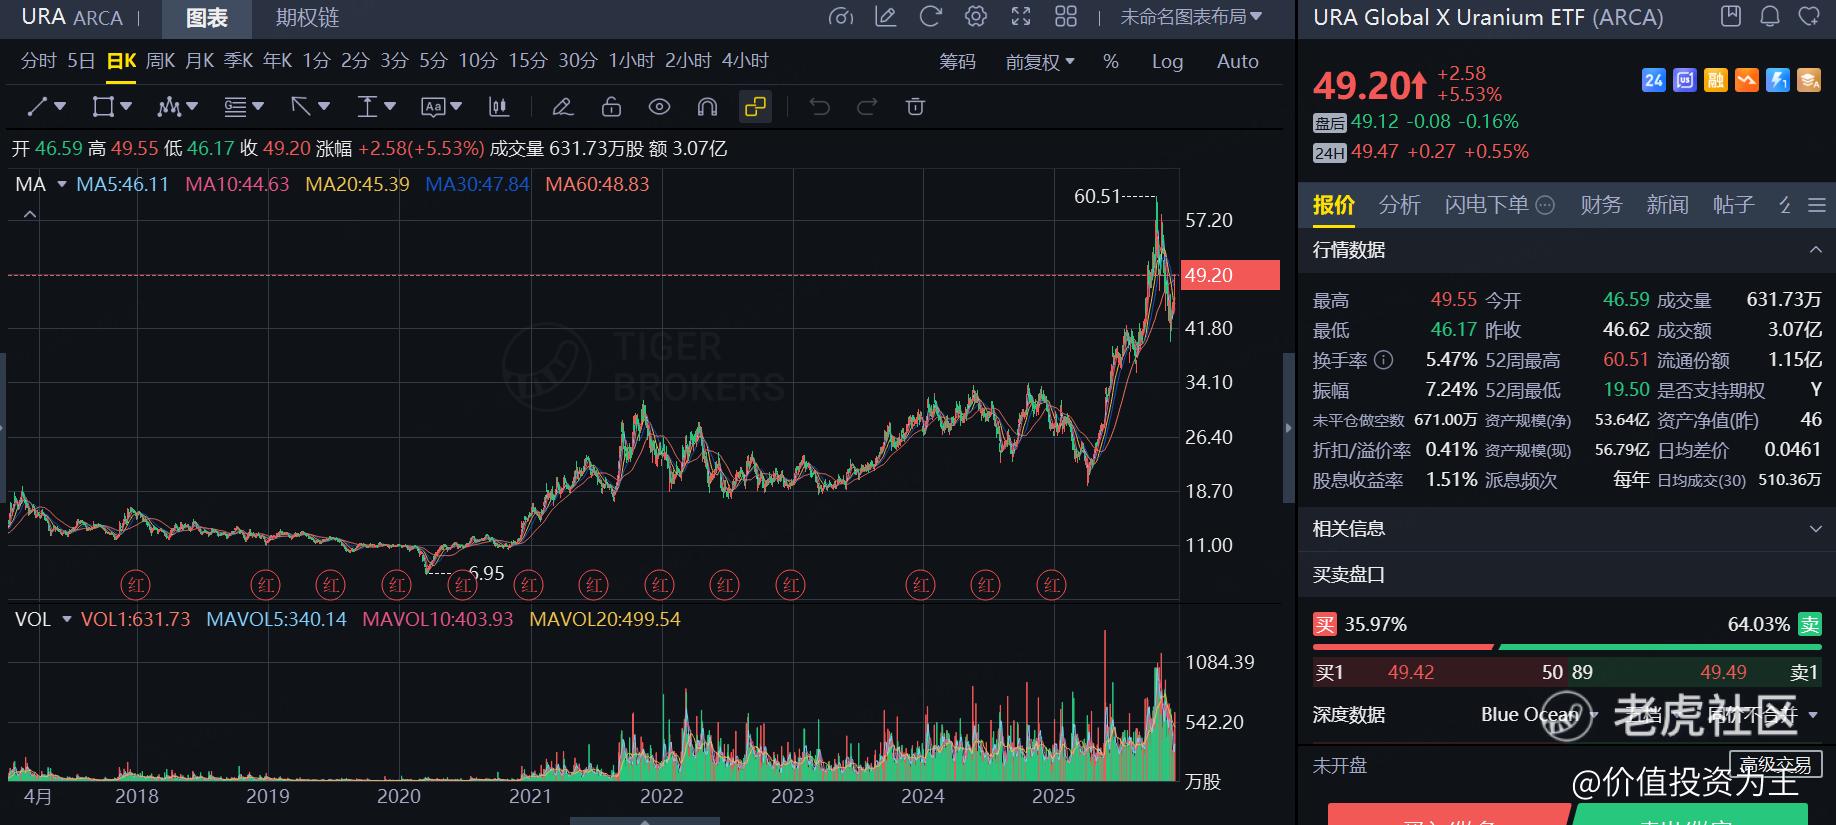Redo the drawing action
This screenshot has width=1836, height=825.
point(867,106)
